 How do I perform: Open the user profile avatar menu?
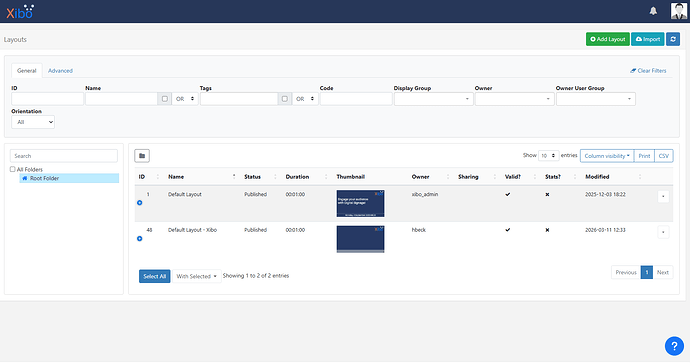(678, 11)
